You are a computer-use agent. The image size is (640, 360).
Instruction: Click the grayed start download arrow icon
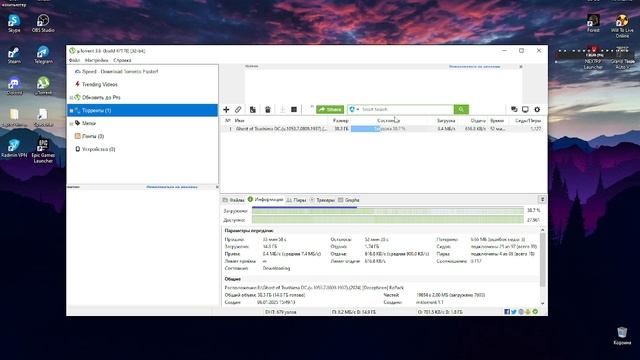click(282, 109)
